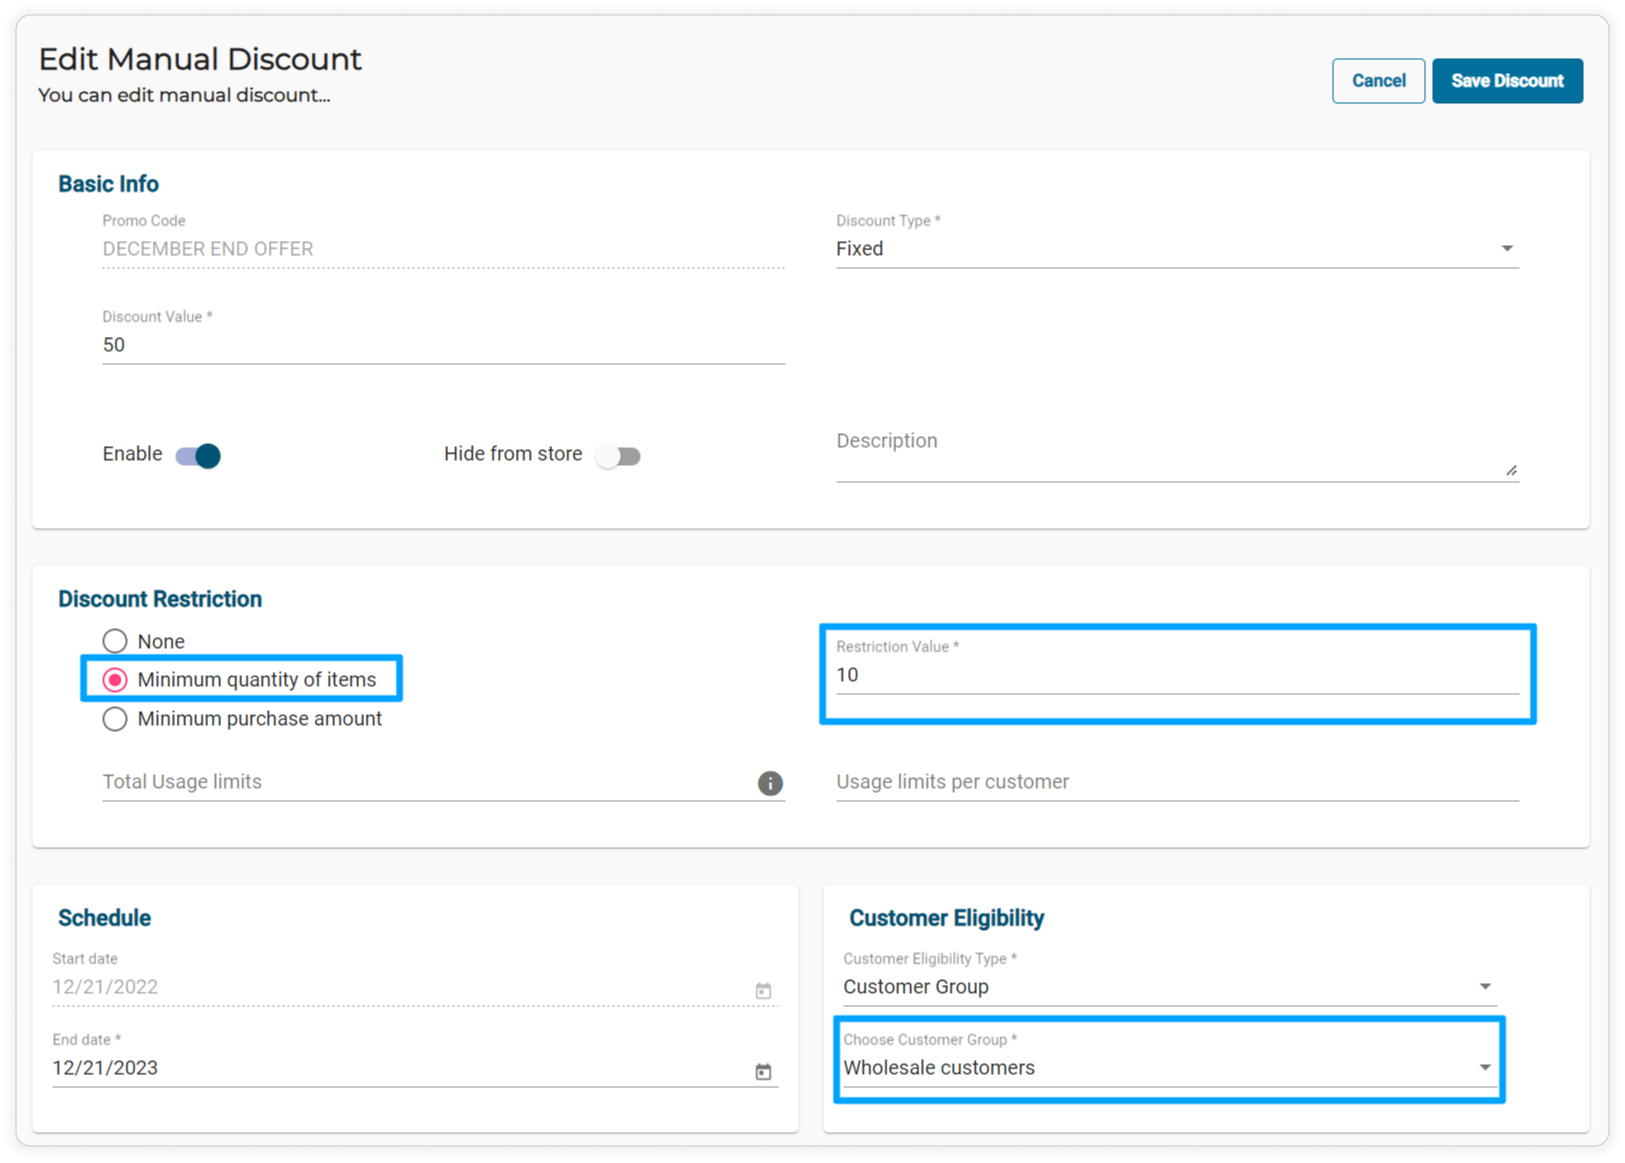Open Choose Customer Group dropdown
This screenshot has width=1625, height=1163.
pyautogui.click(x=1167, y=1068)
